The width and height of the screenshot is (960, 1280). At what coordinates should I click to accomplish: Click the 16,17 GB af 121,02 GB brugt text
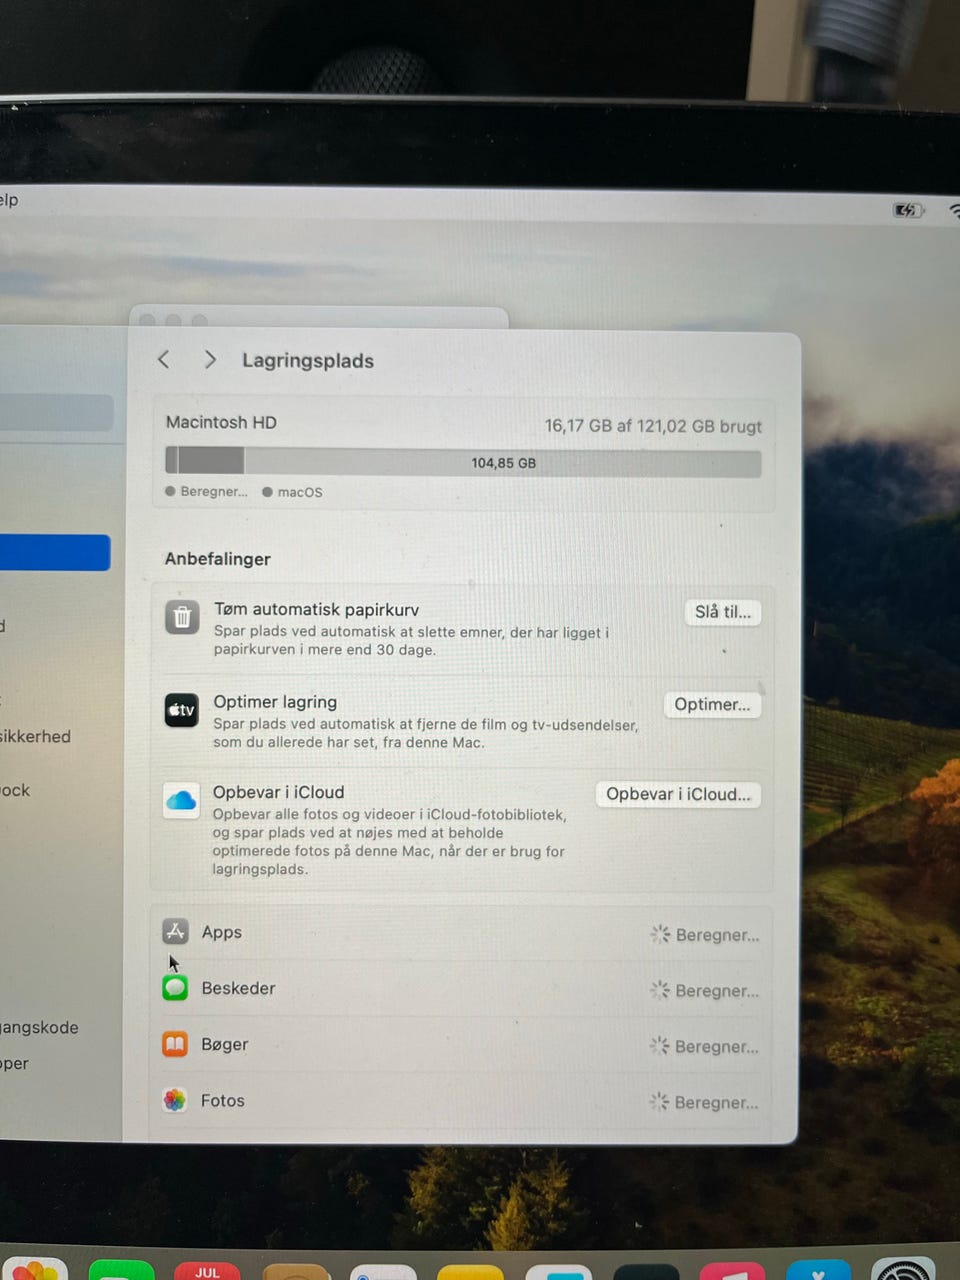tap(653, 426)
